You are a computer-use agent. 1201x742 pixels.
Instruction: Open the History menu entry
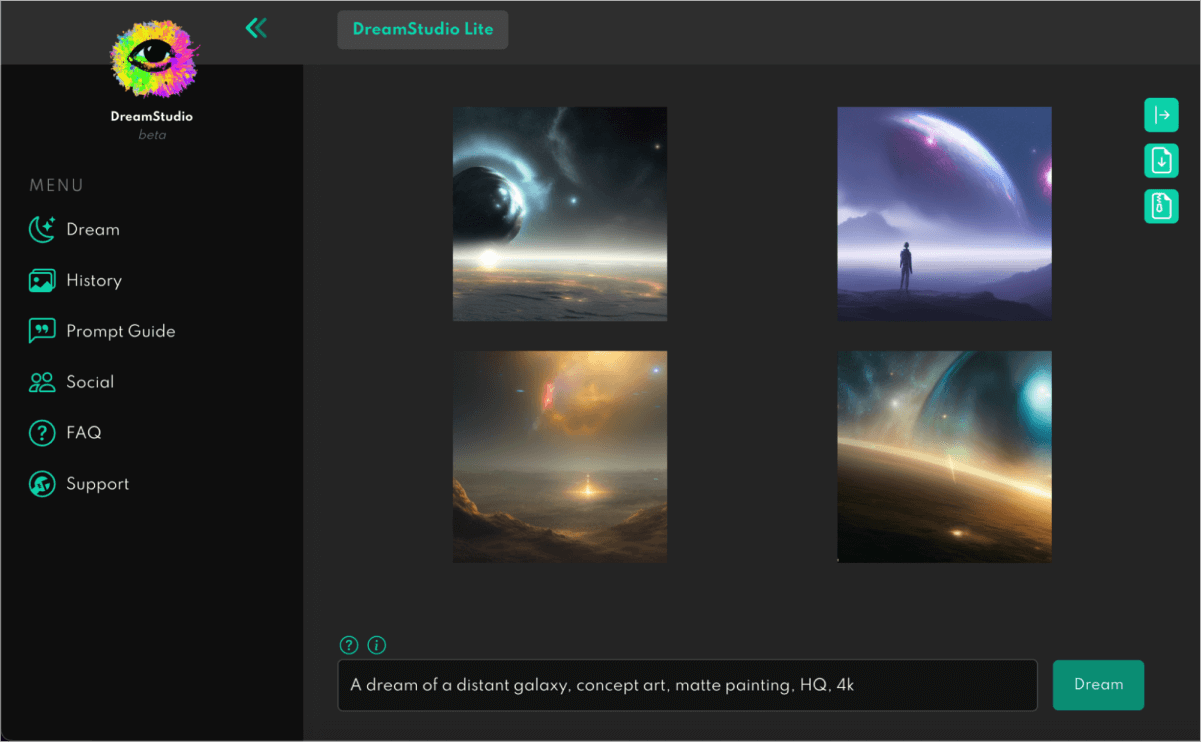pos(94,281)
